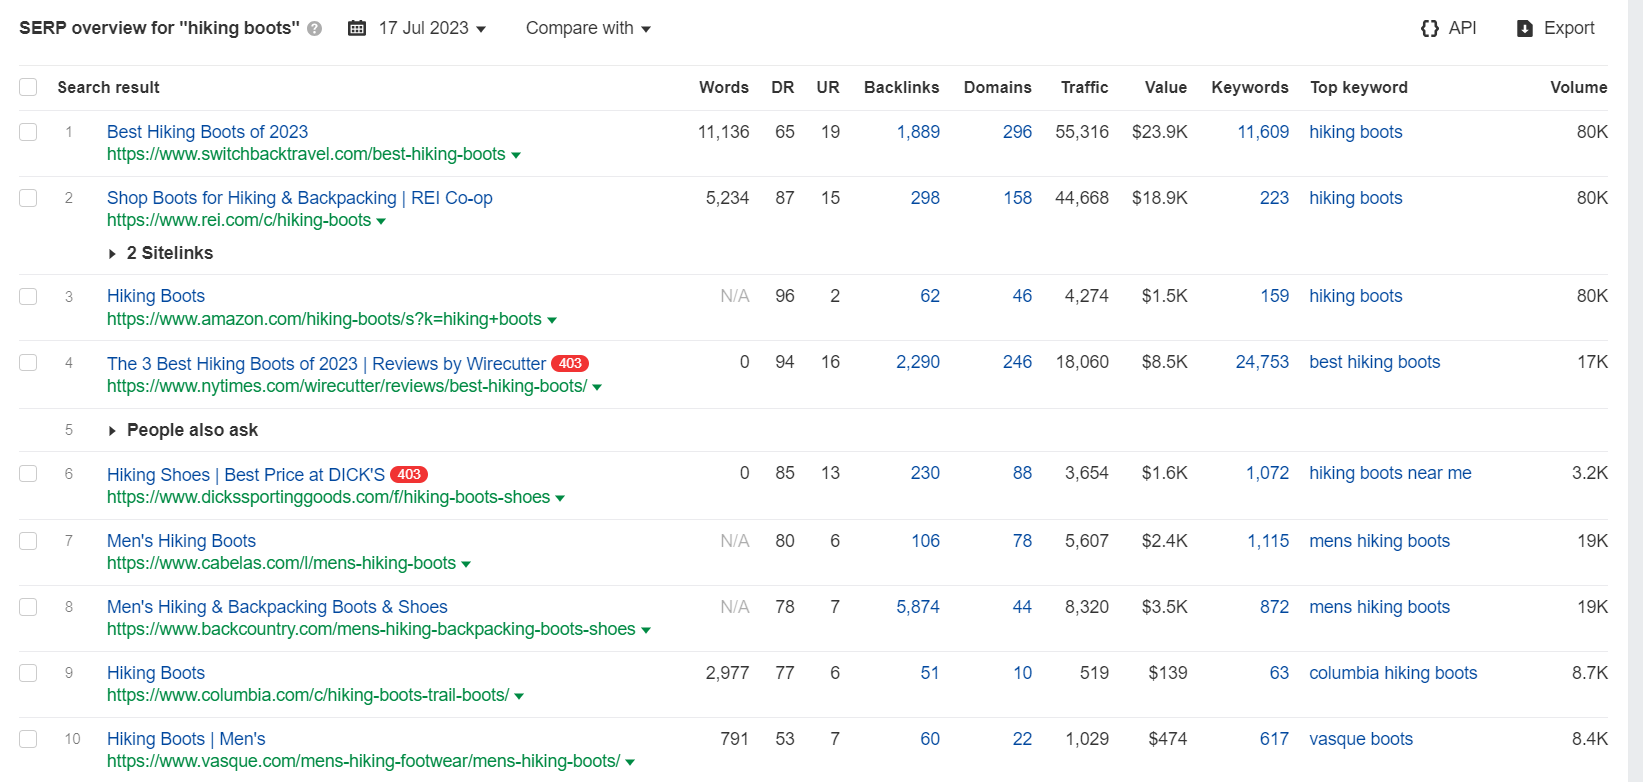Tick checkbox for DICK'S Hiking Shoes row
The image size is (1643, 782).
point(28,473)
